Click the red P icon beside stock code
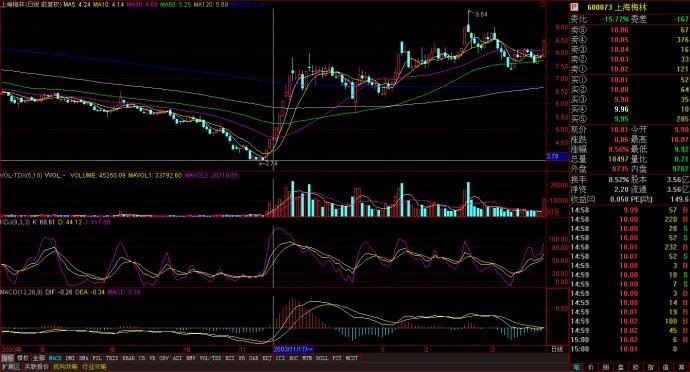The width and height of the screenshot is (690, 372). (x=574, y=7)
